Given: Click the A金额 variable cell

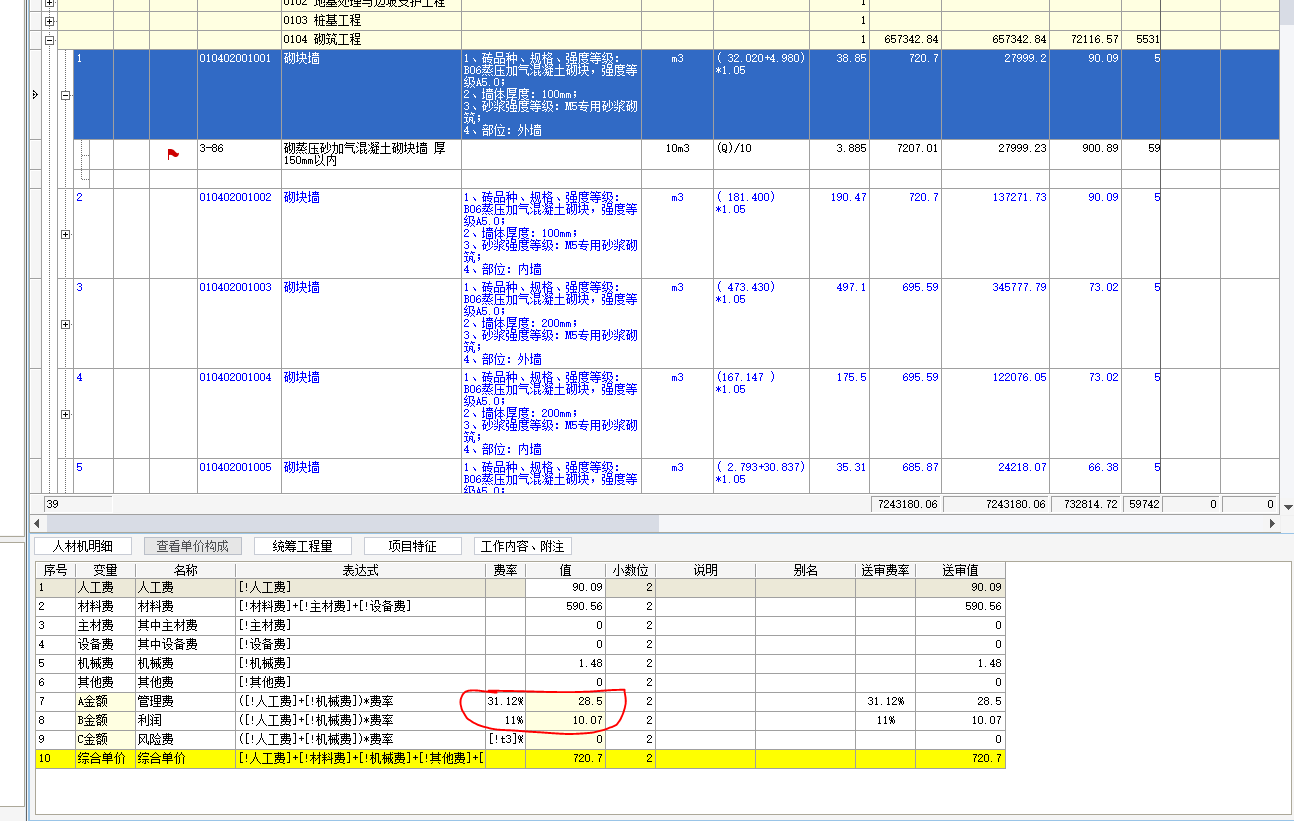Looking at the screenshot, I should (x=105, y=702).
